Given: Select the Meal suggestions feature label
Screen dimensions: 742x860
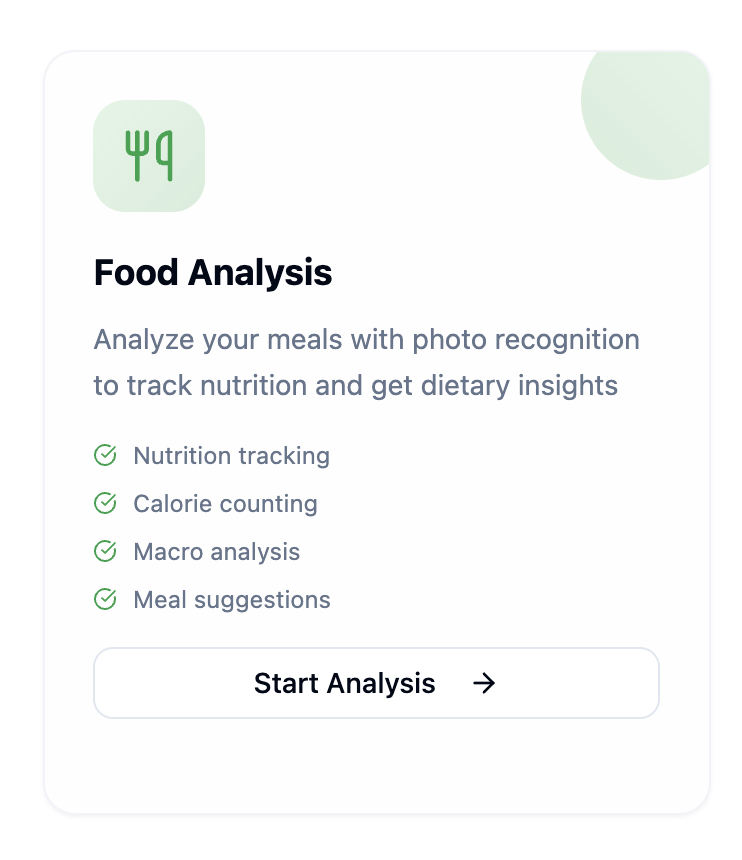Looking at the screenshot, I should (x=231, y=600).
